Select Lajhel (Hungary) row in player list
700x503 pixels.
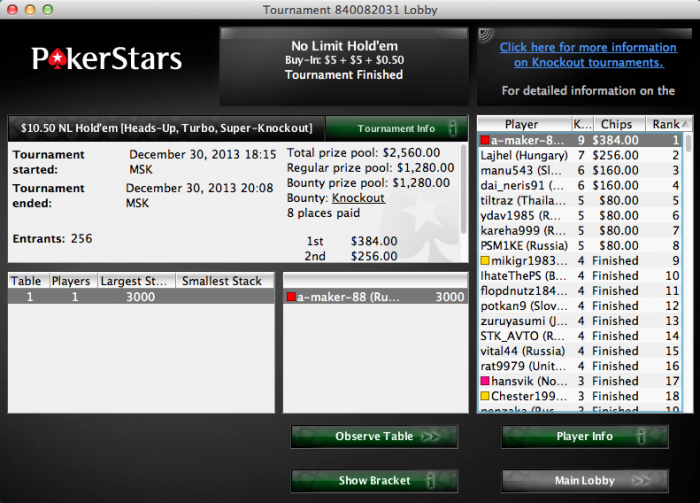[580, 155]
